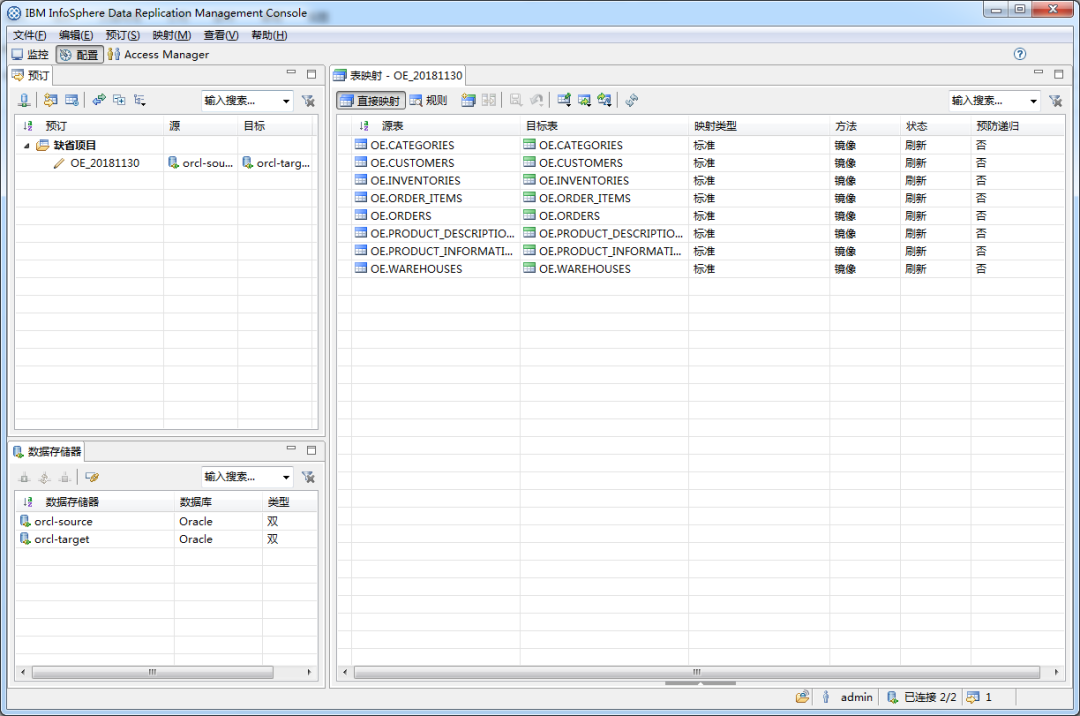Open the 文件(F) menu
The height and width of the screenshot is (716, 1080).
coord(30,35)
